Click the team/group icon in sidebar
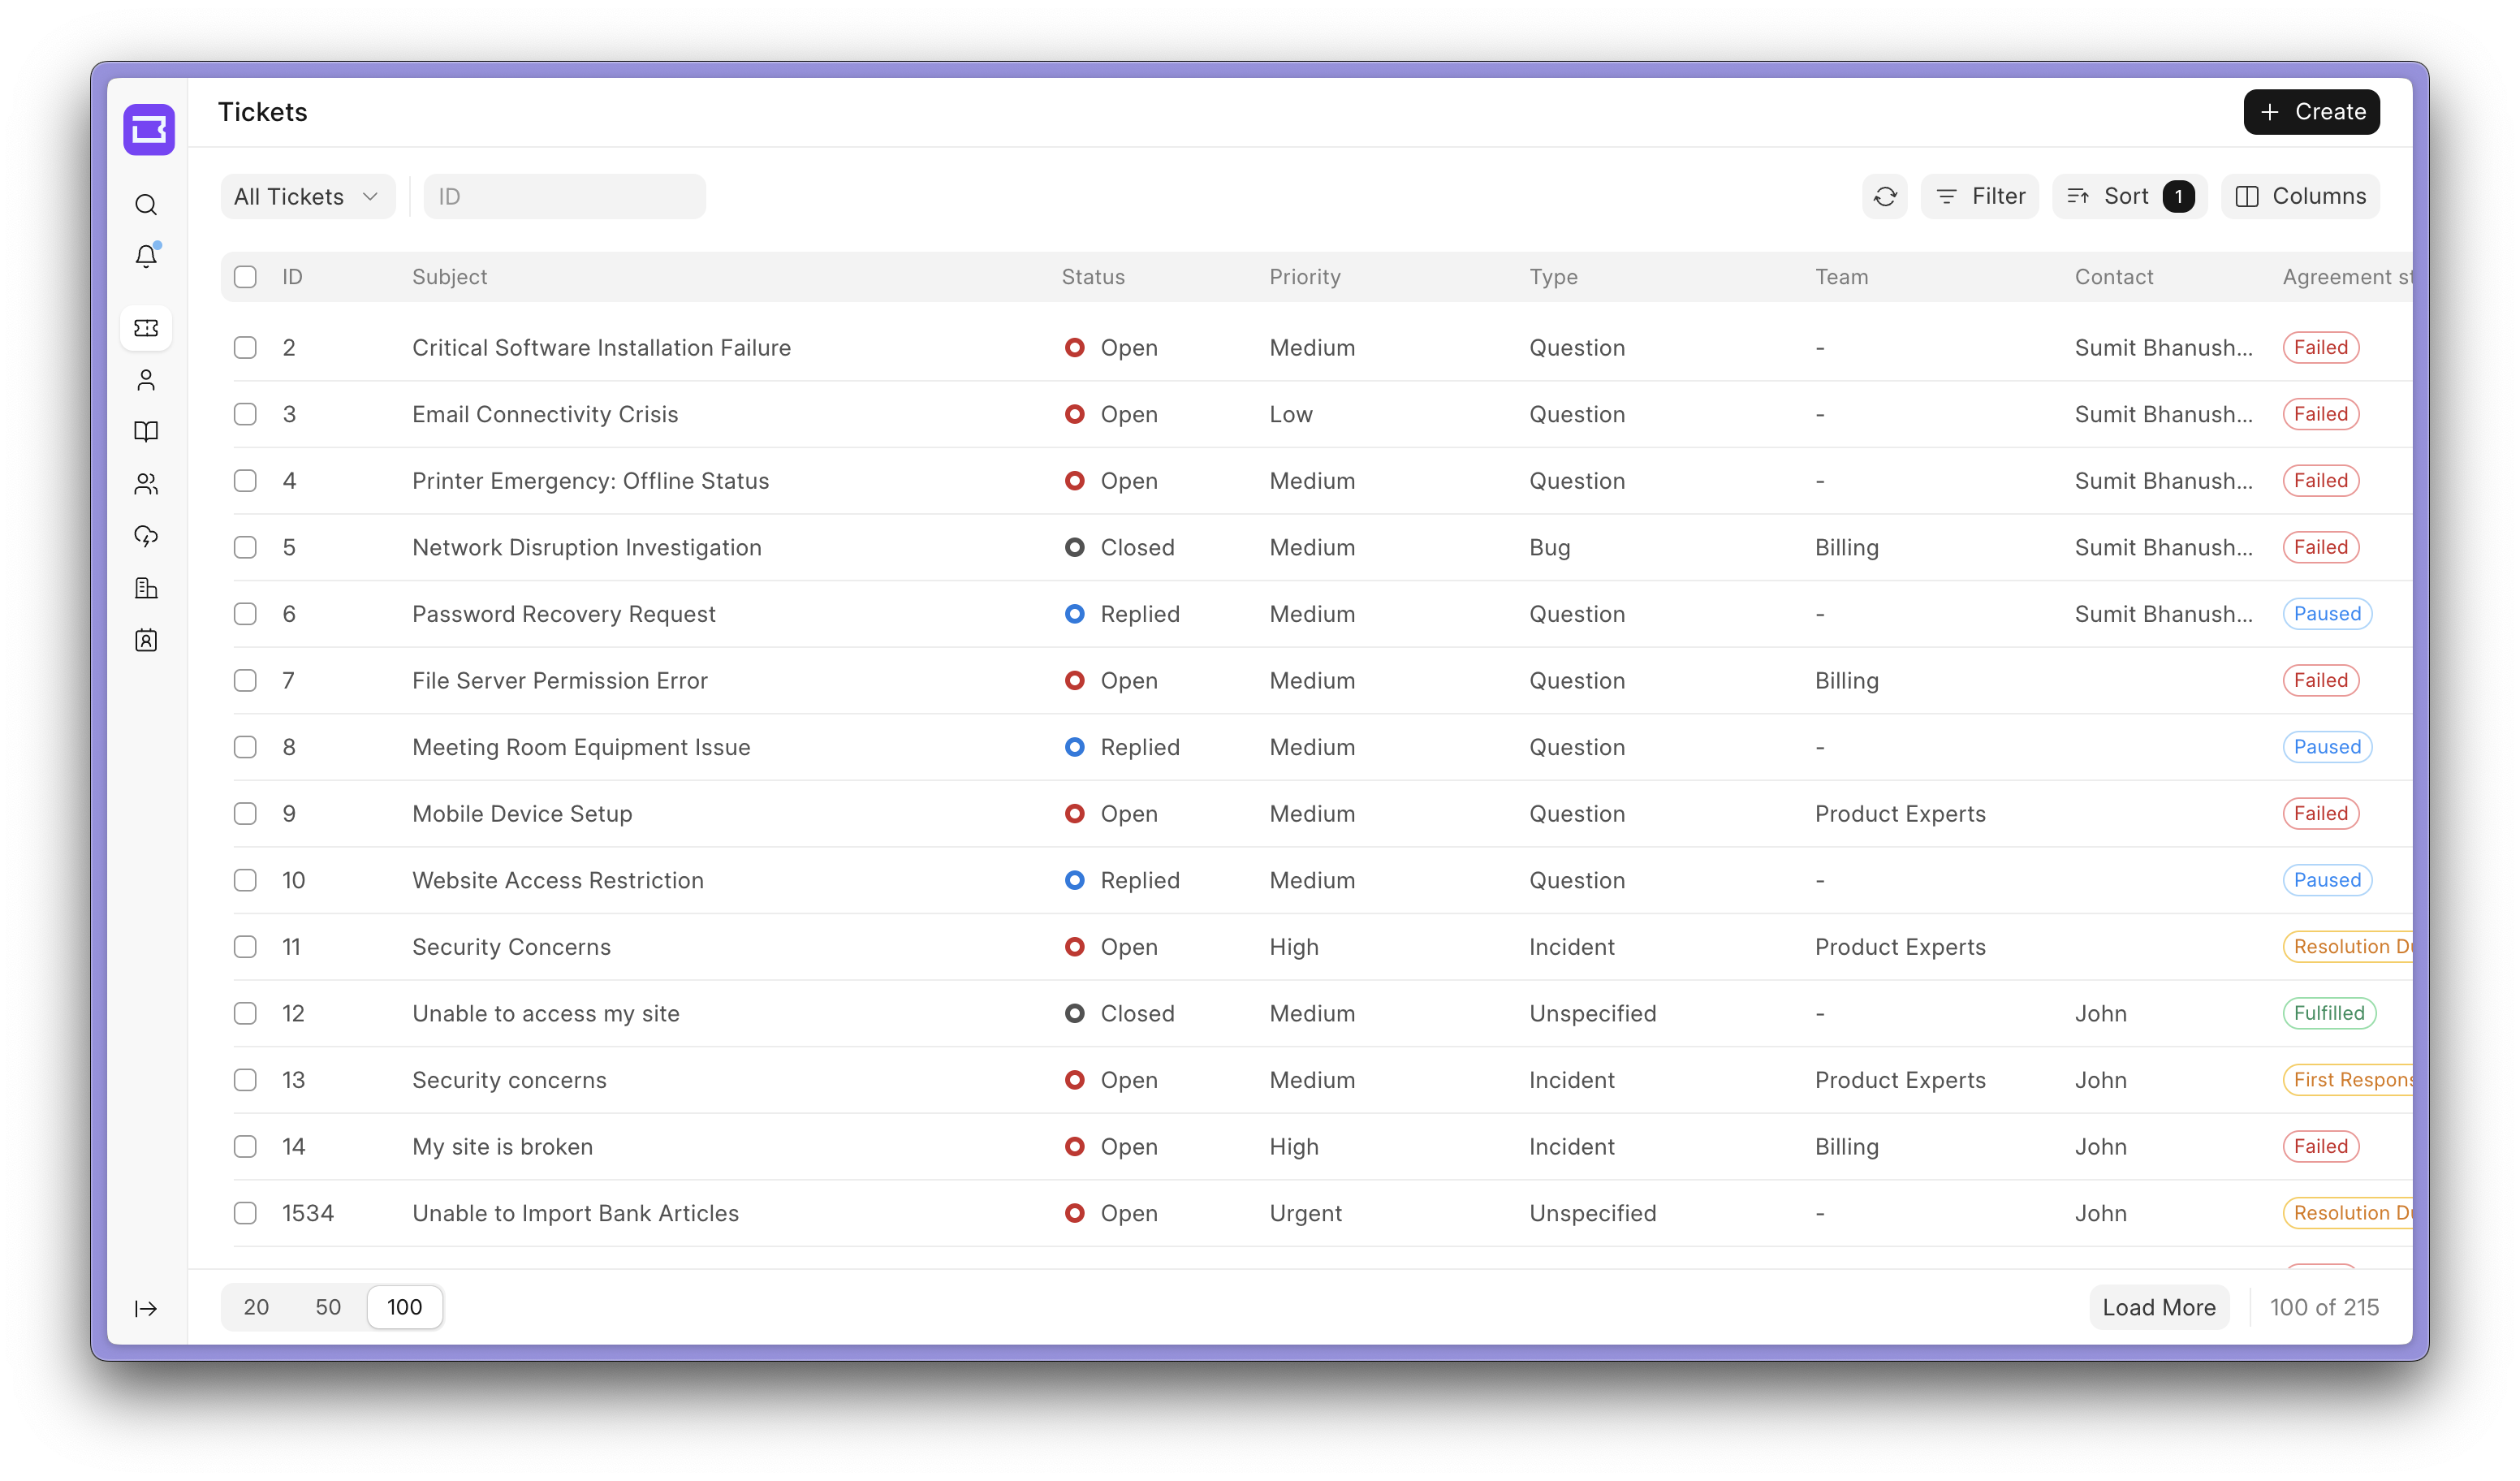This screenshot has height=1481, width=2520. tap(148, 483)
